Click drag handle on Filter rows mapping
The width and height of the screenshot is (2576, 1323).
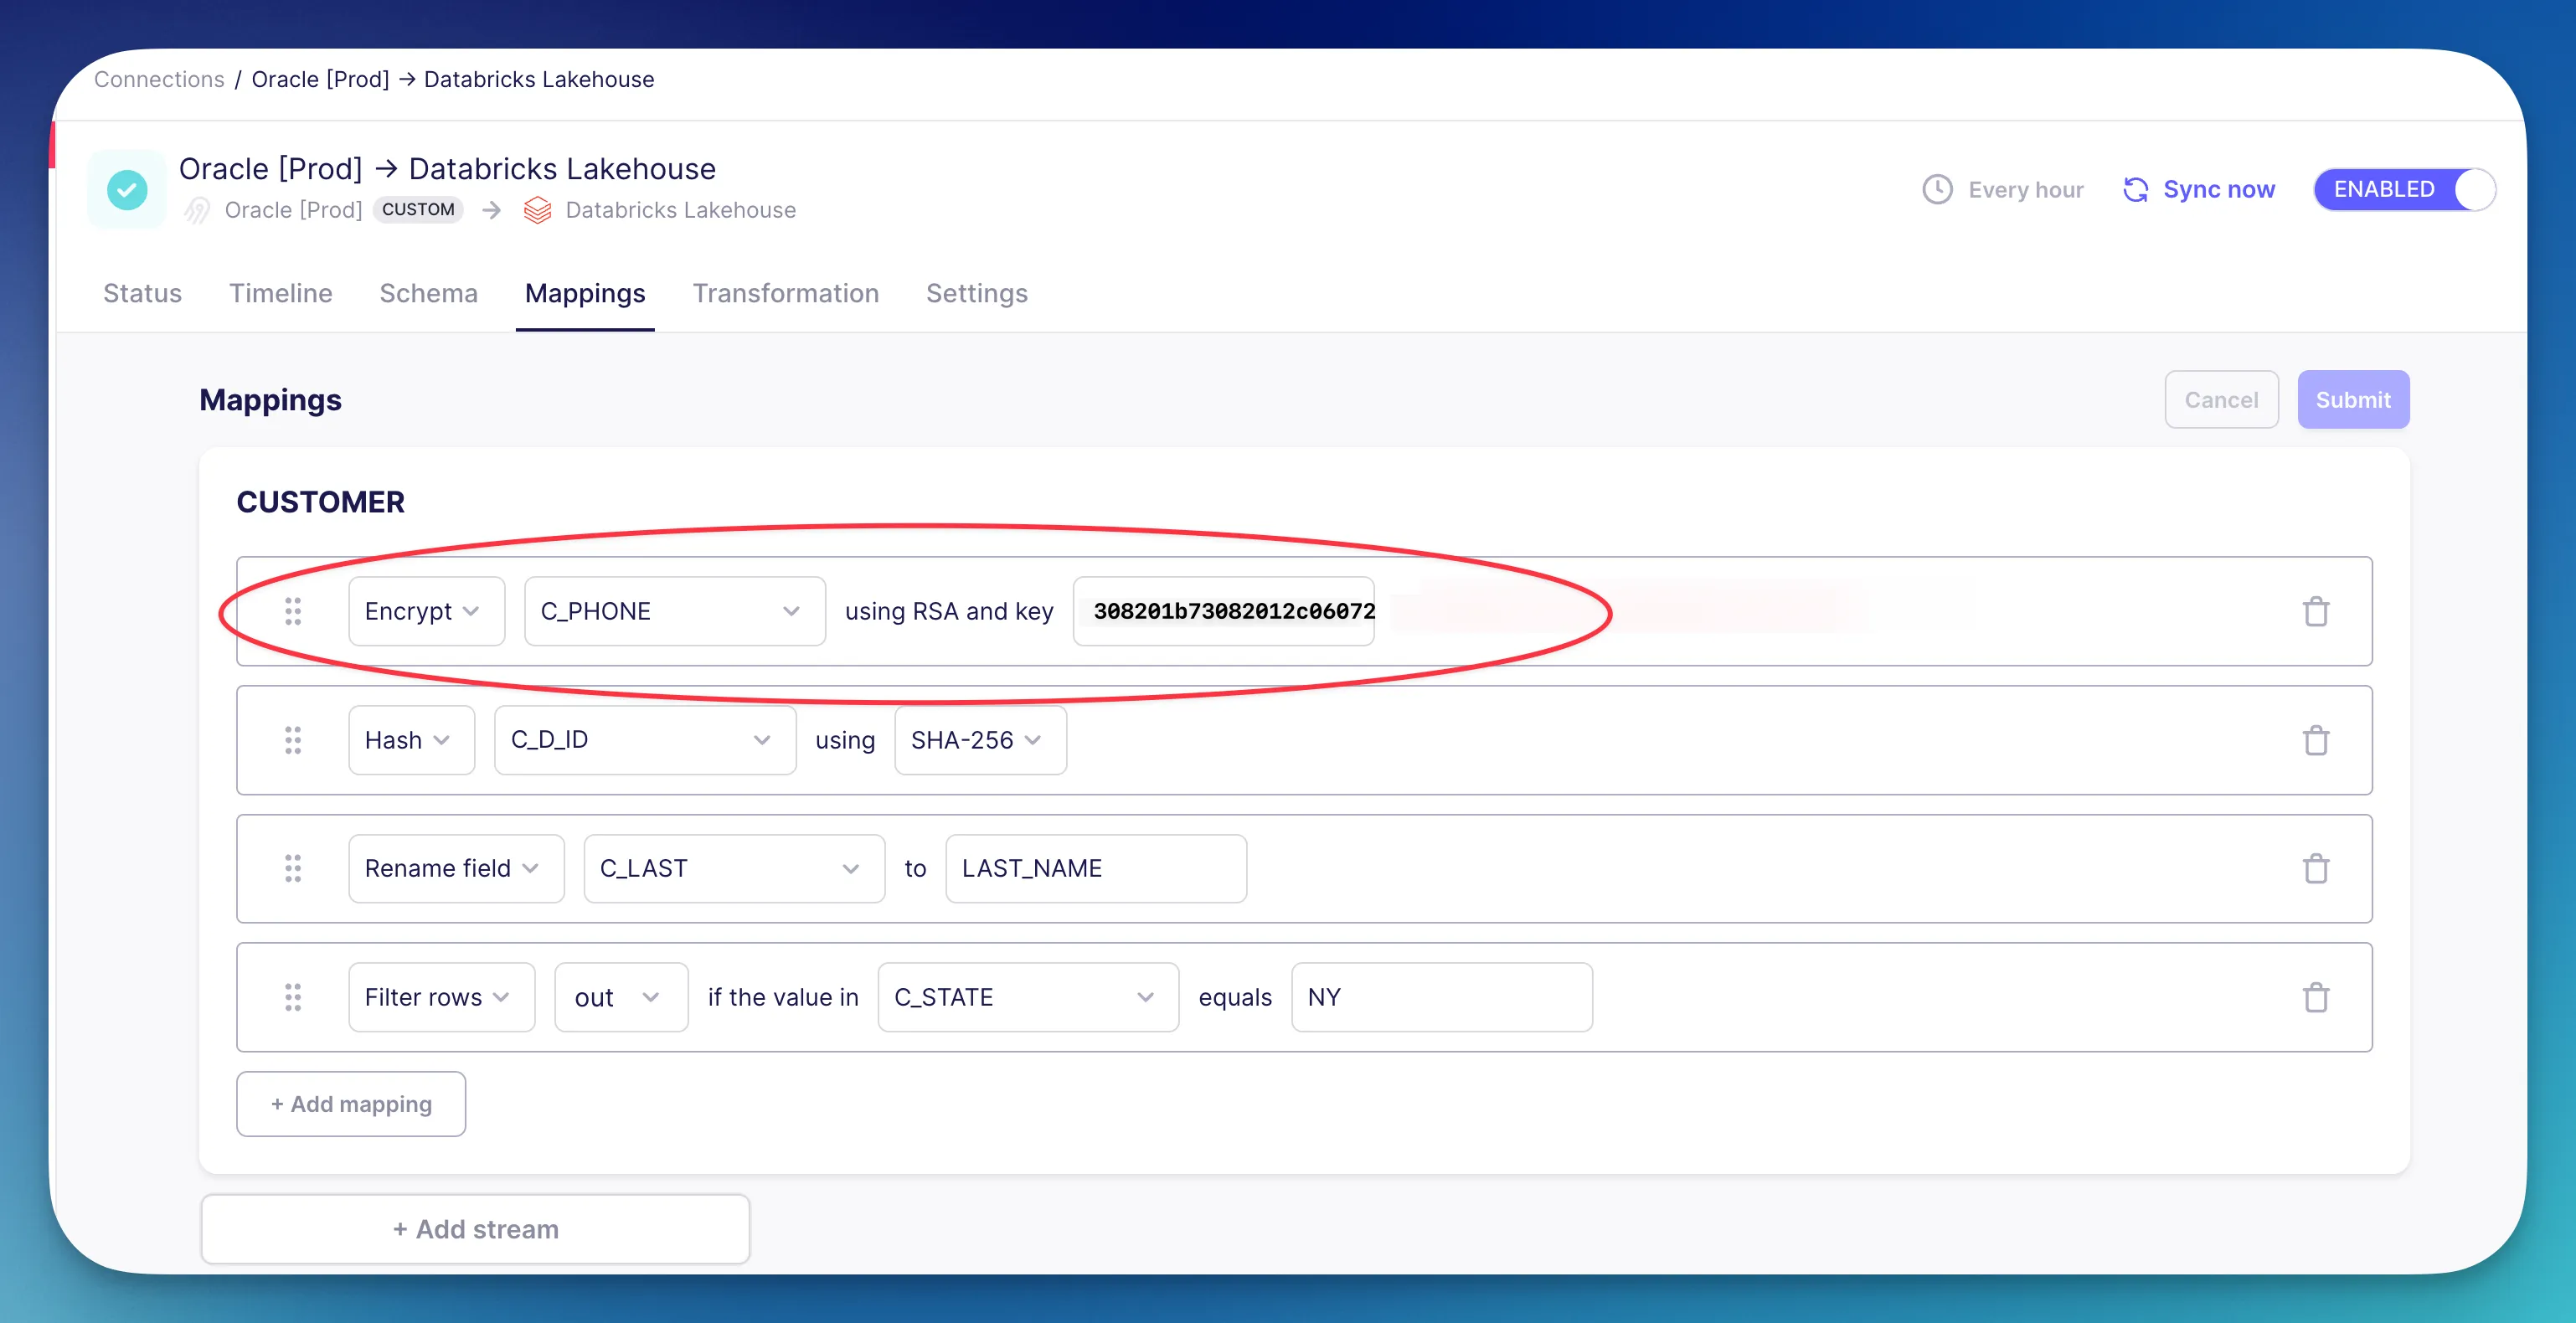click(x=292, y=997)
